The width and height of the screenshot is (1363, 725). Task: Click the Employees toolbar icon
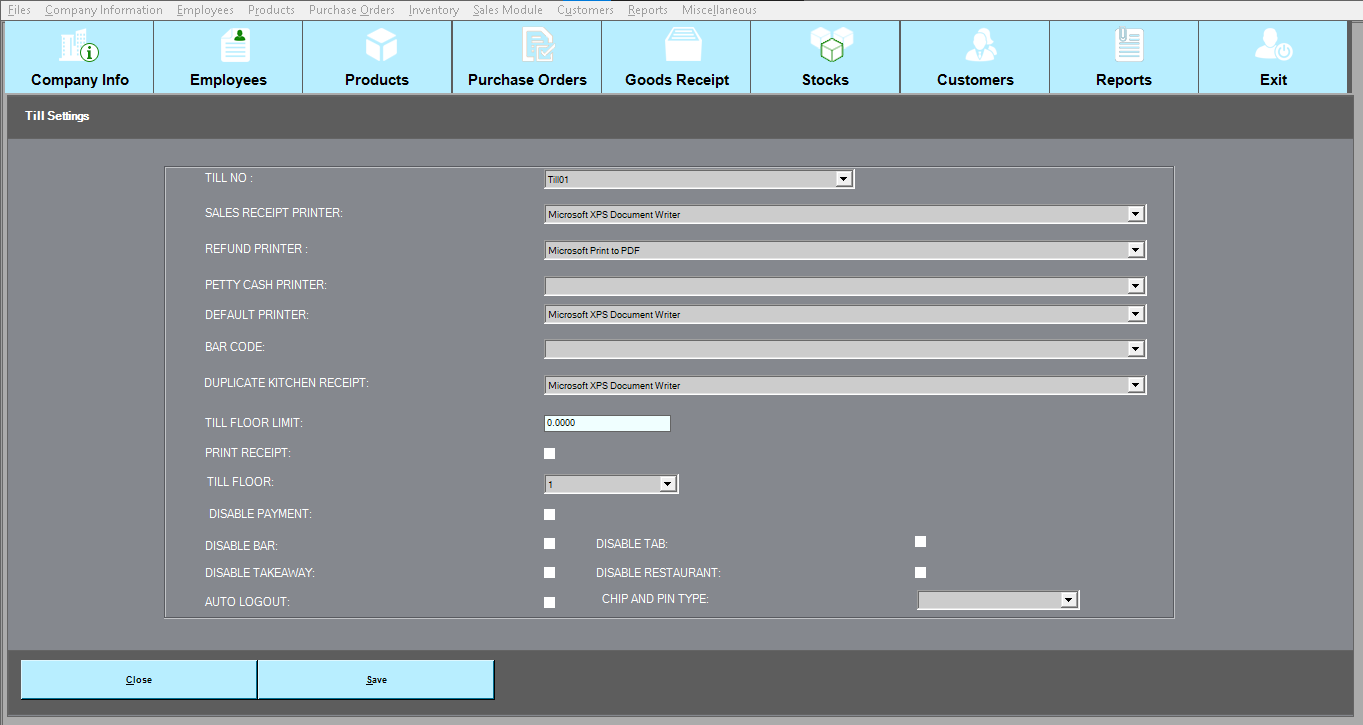(x=229, y=47)
